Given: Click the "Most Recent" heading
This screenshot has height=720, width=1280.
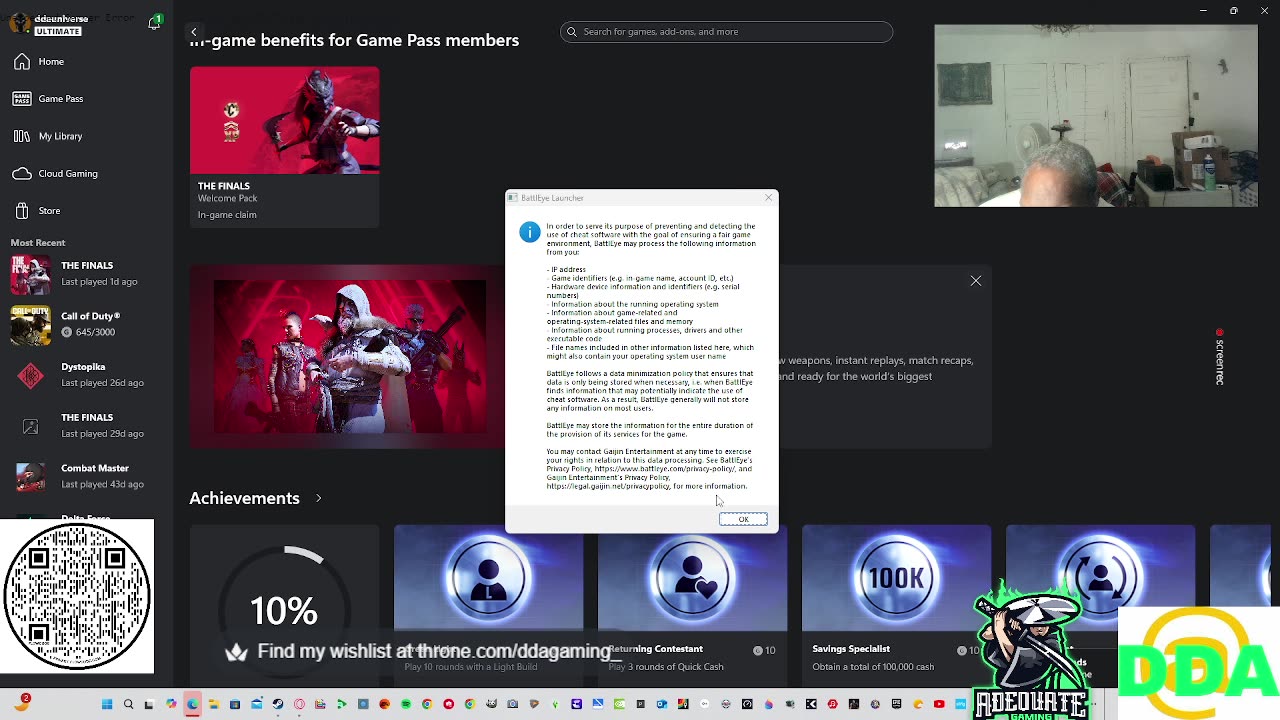Looking at the screenshot, I should pyautogui.click(x=38, y=243).
